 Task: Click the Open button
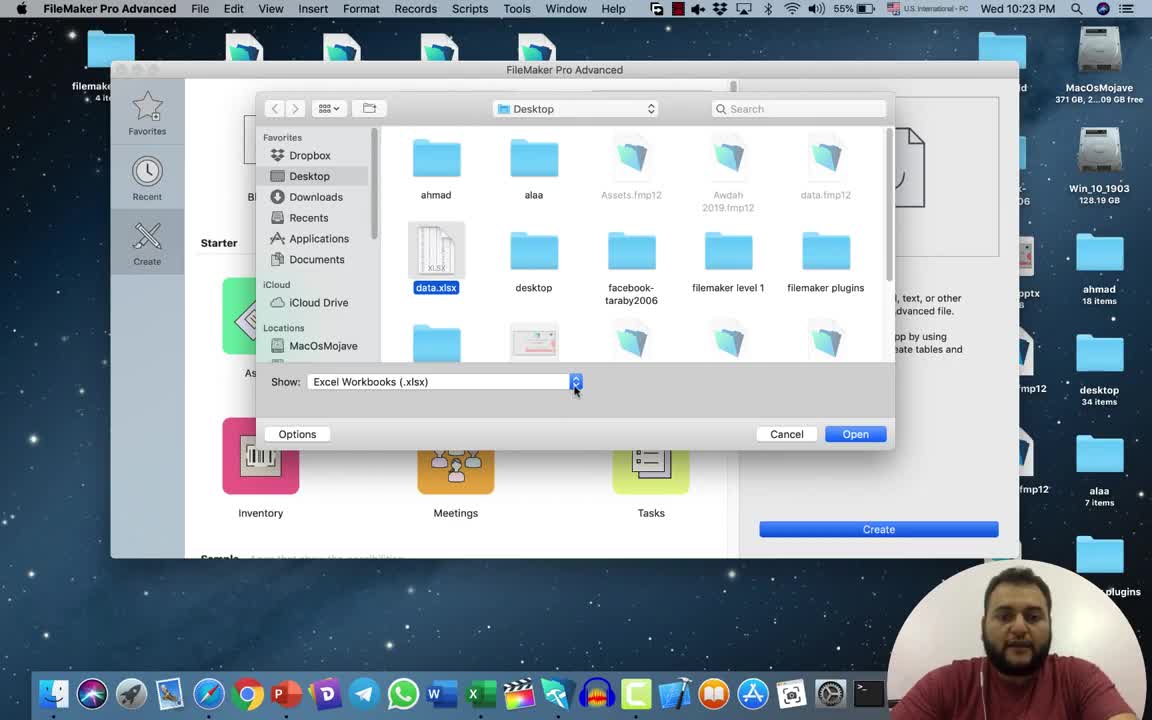[855, 434]
